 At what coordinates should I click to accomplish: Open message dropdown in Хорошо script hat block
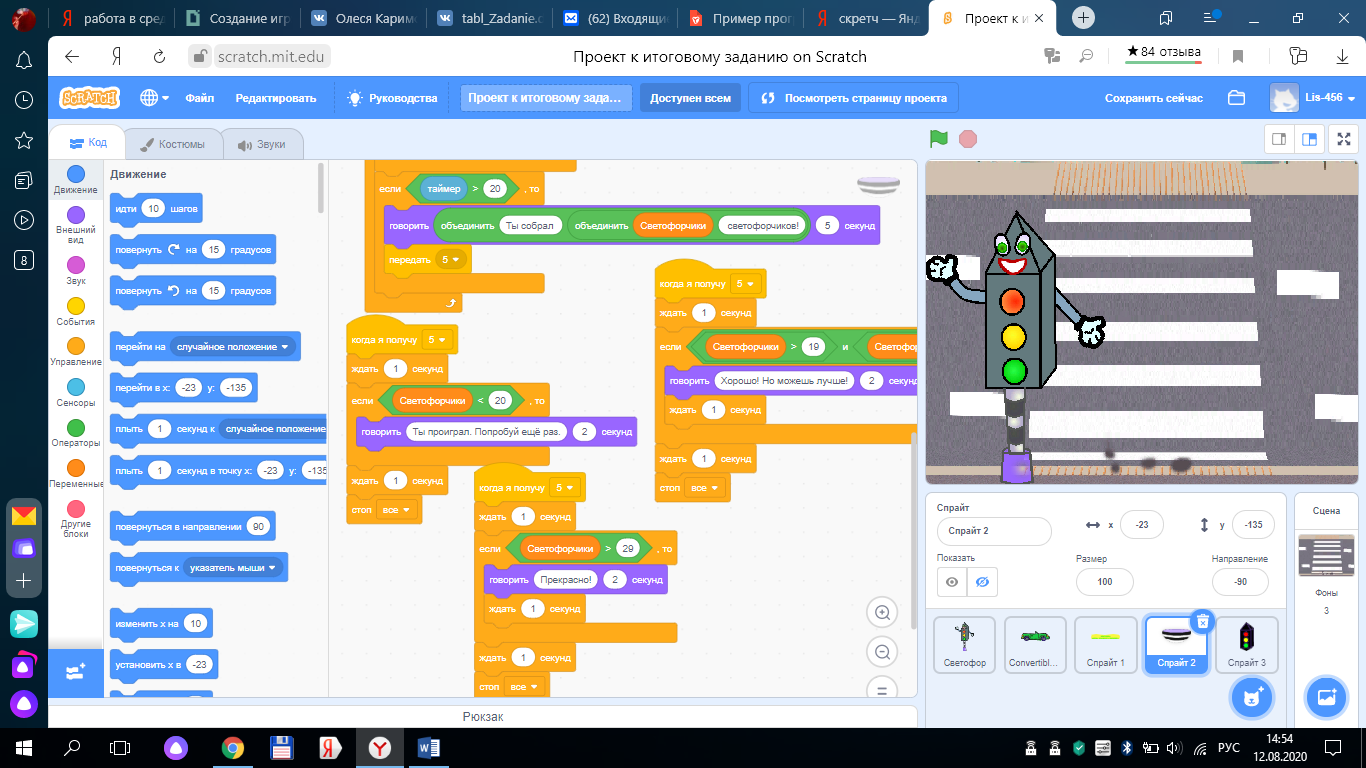click(746, 284)
